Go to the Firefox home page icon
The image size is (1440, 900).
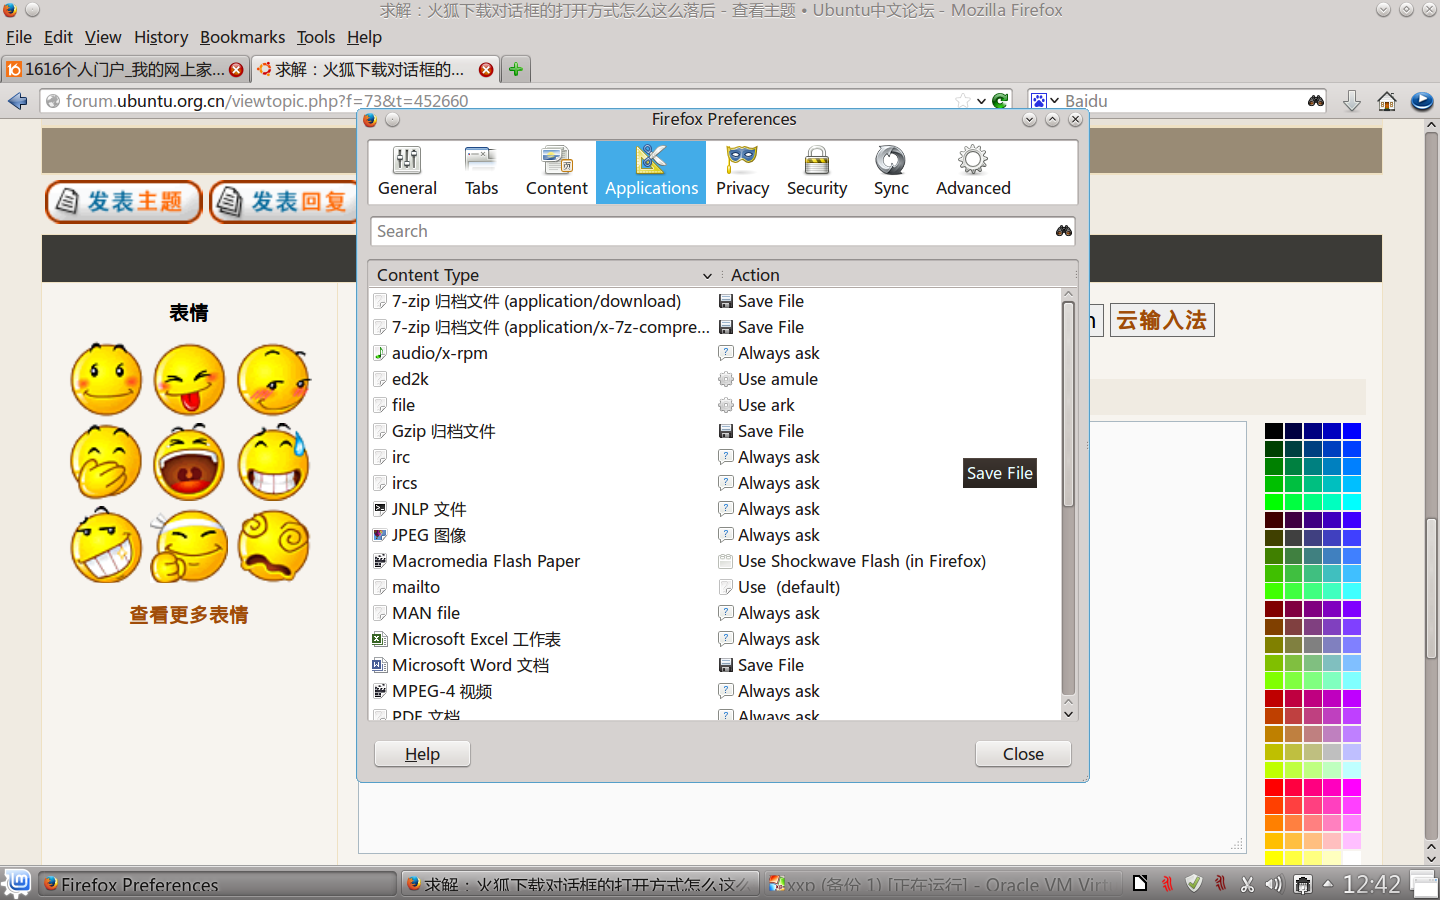click(x=1386, y=101)
